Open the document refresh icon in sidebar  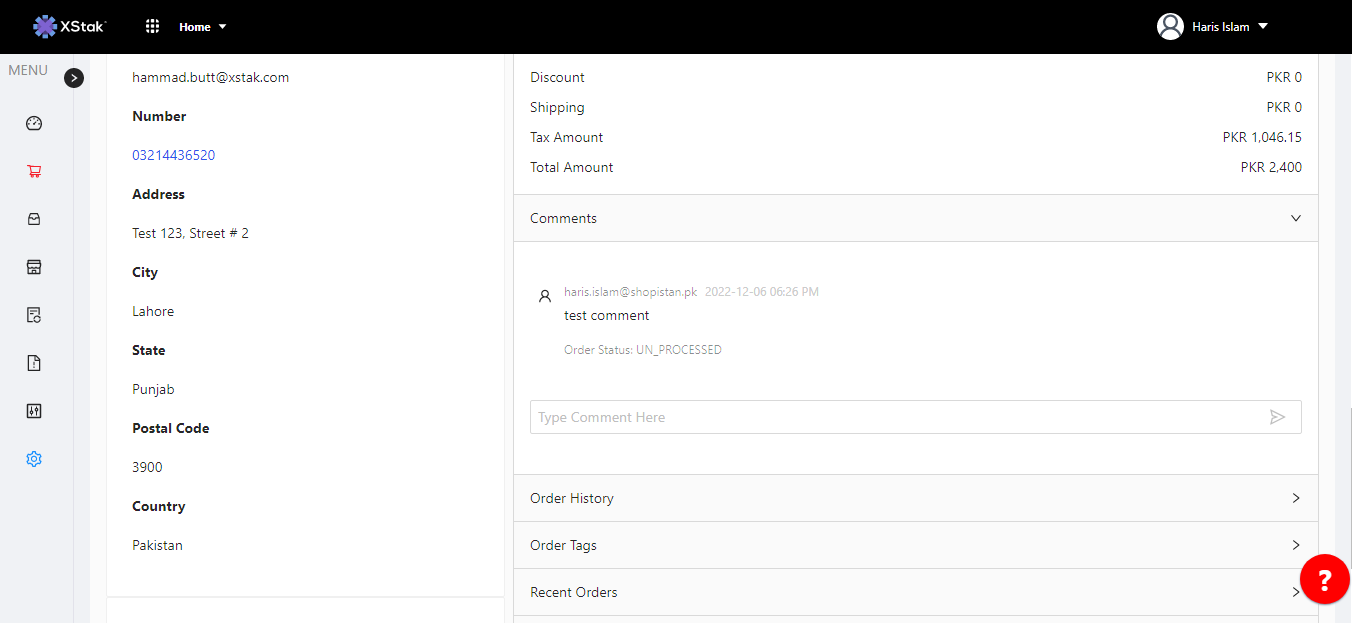tap(34, 315)
